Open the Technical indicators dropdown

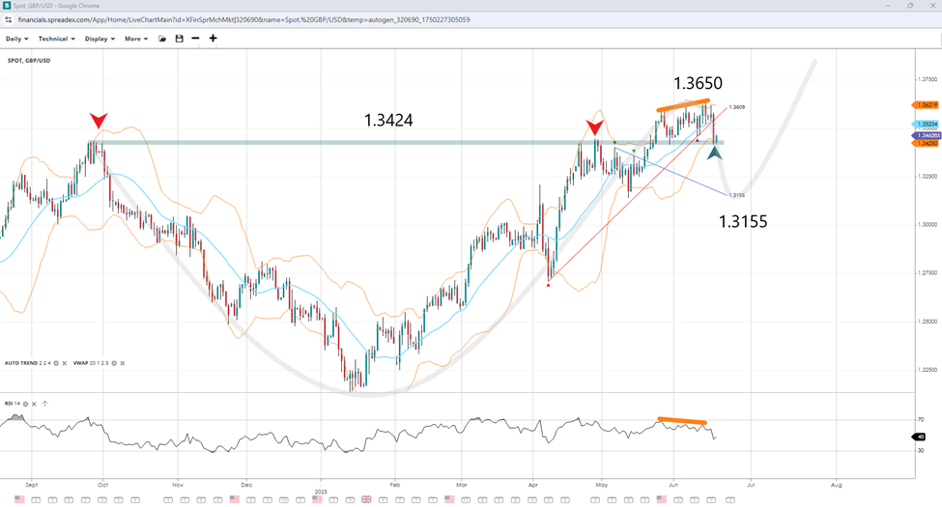pos(56,39)
